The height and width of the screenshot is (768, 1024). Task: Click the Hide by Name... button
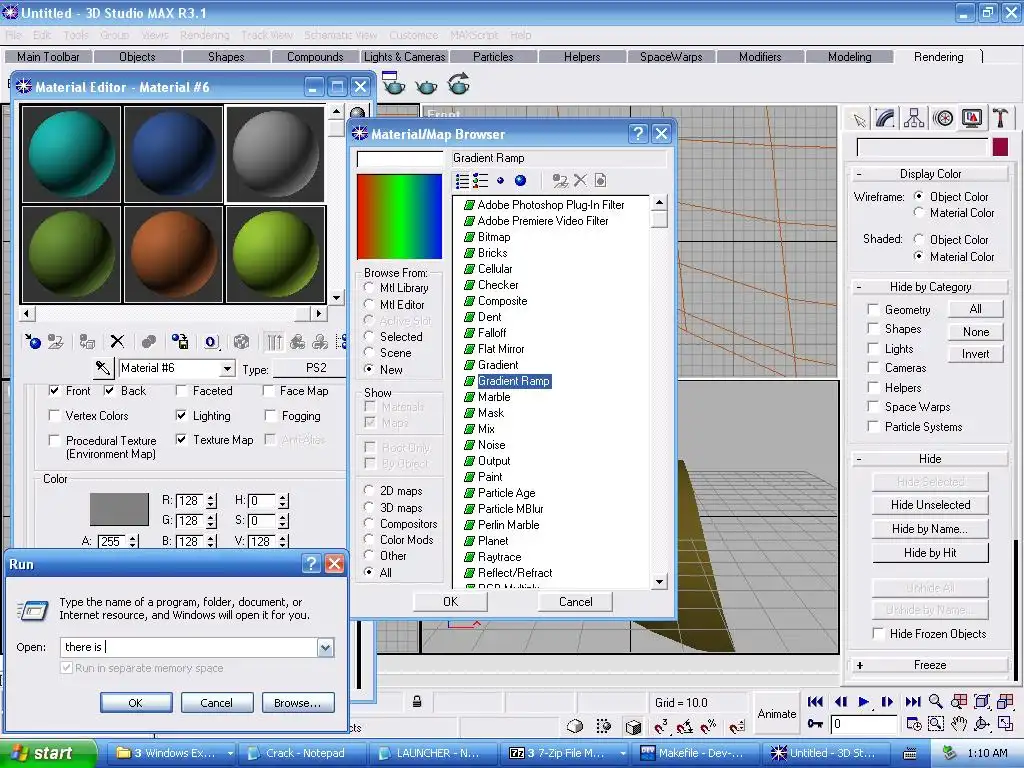click(x=930, y=529)
